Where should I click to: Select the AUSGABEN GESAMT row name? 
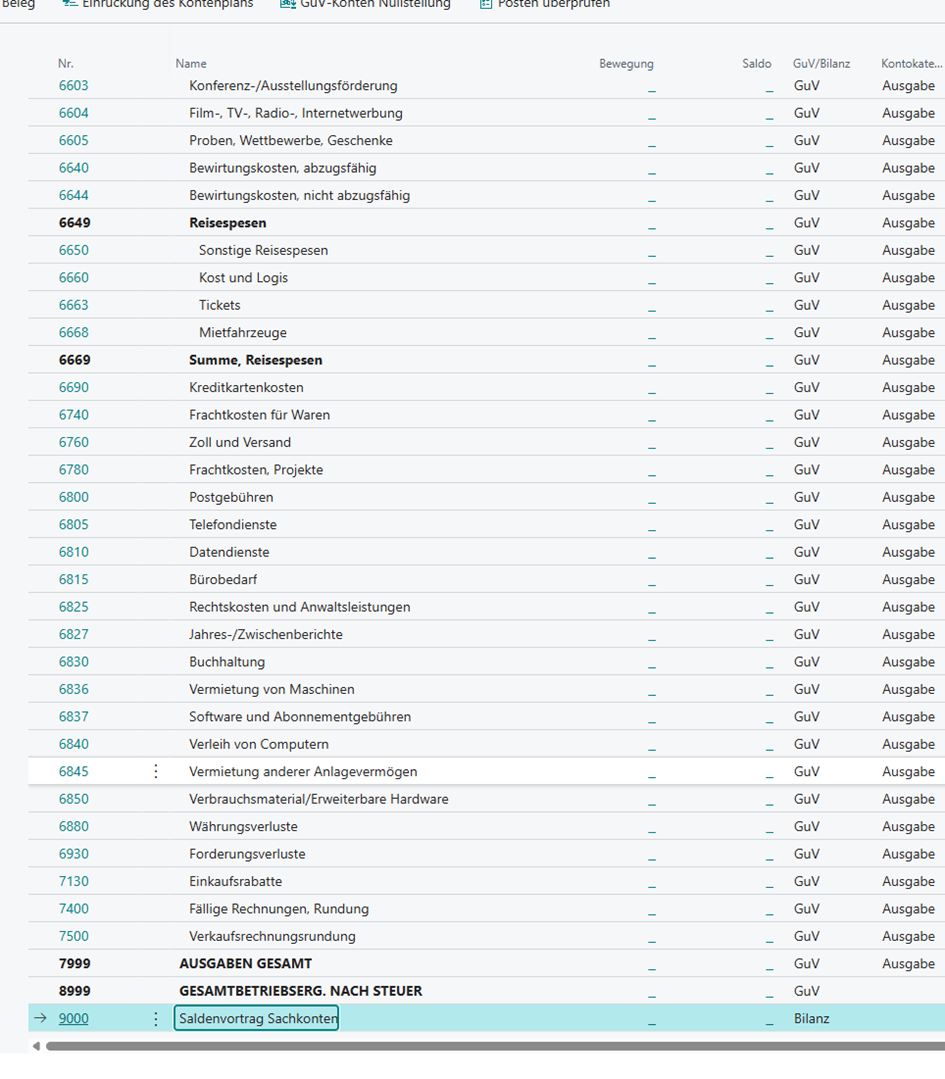pyautogui.click(x=245, y=963)
